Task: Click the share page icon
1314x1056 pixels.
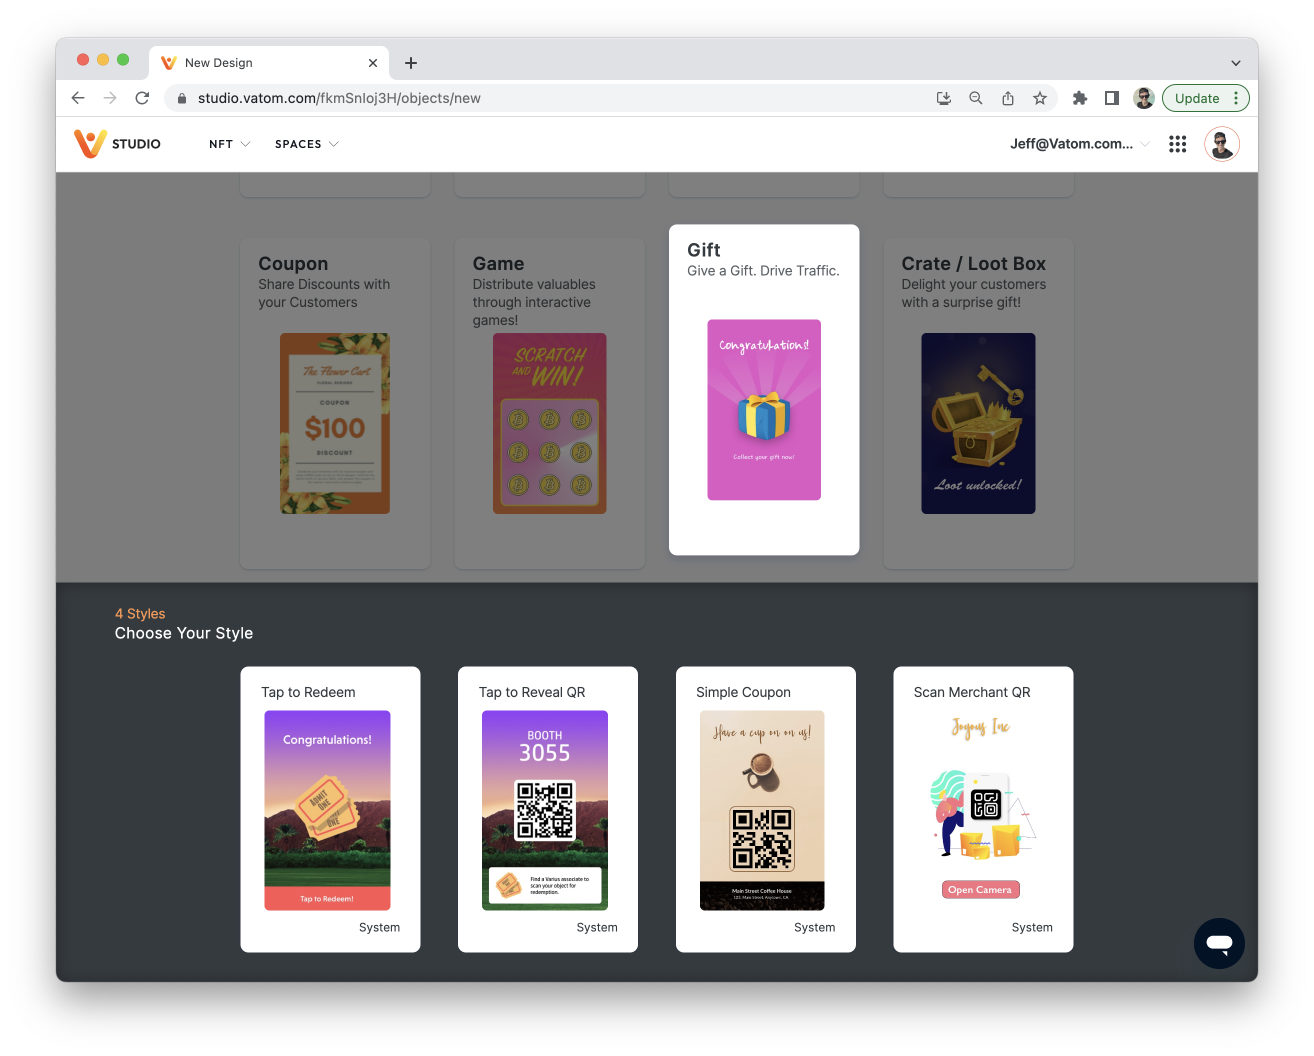Action: point(1008,98)
